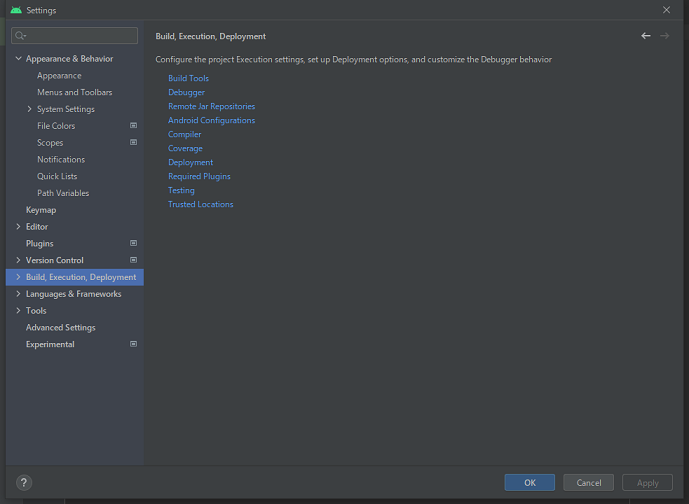Screen dimensions: 689x504
Task: Click the project-level icon beside File Colors
Action: [133, 126]
